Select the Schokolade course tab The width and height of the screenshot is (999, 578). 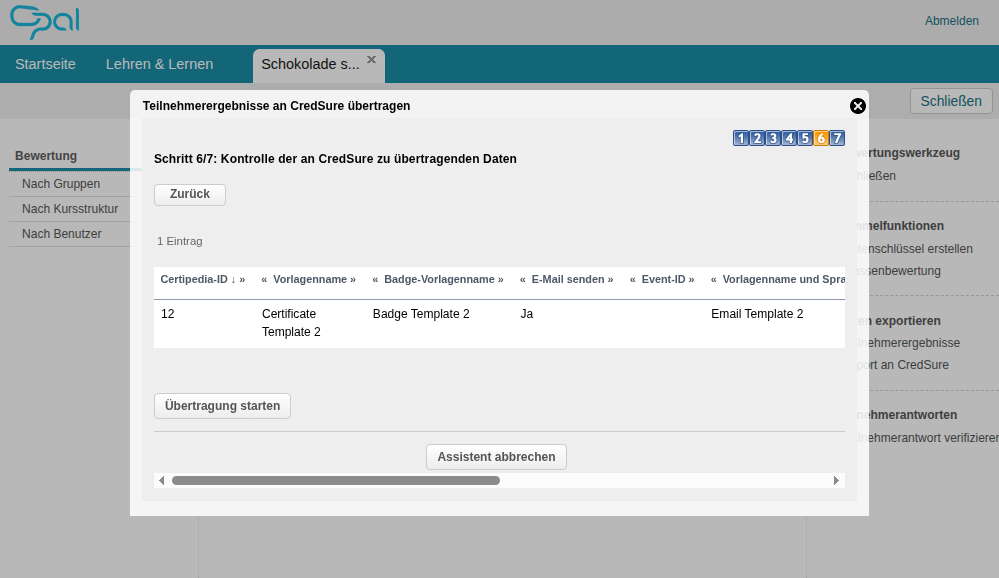coord(310,64)
